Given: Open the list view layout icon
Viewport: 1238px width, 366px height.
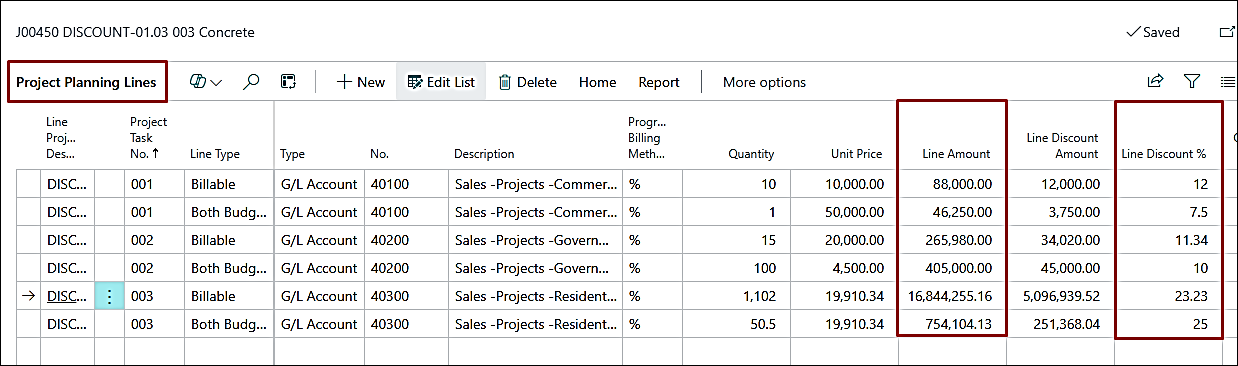Looking at the screenshot, I should 1228,82.
